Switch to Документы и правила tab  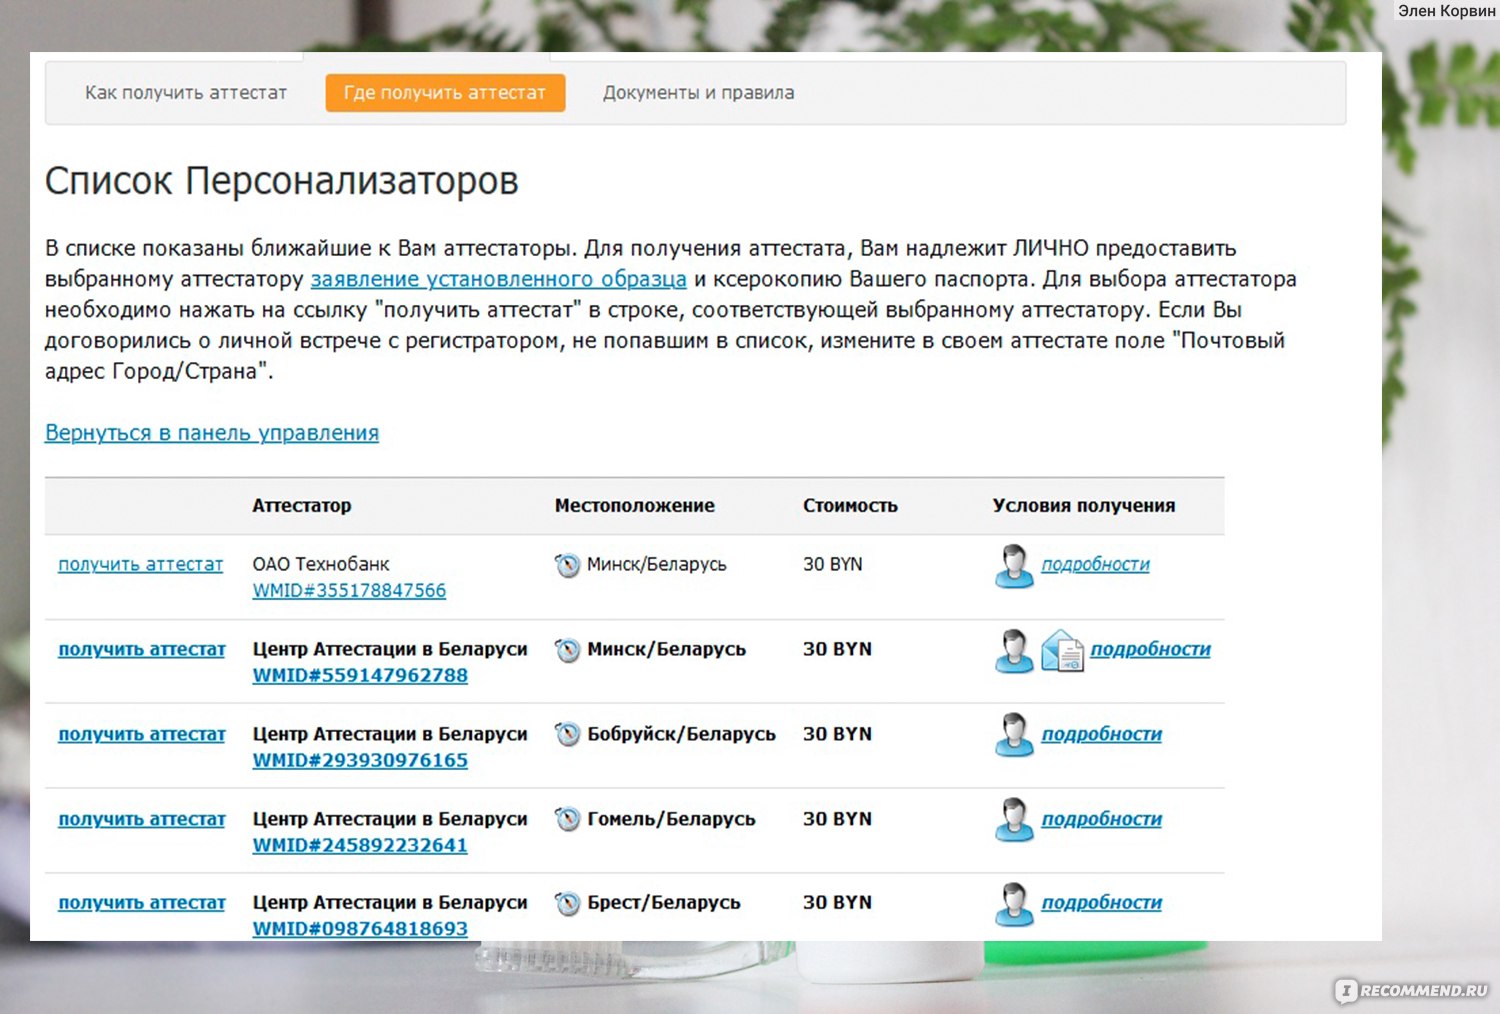[x=698, y=93]
